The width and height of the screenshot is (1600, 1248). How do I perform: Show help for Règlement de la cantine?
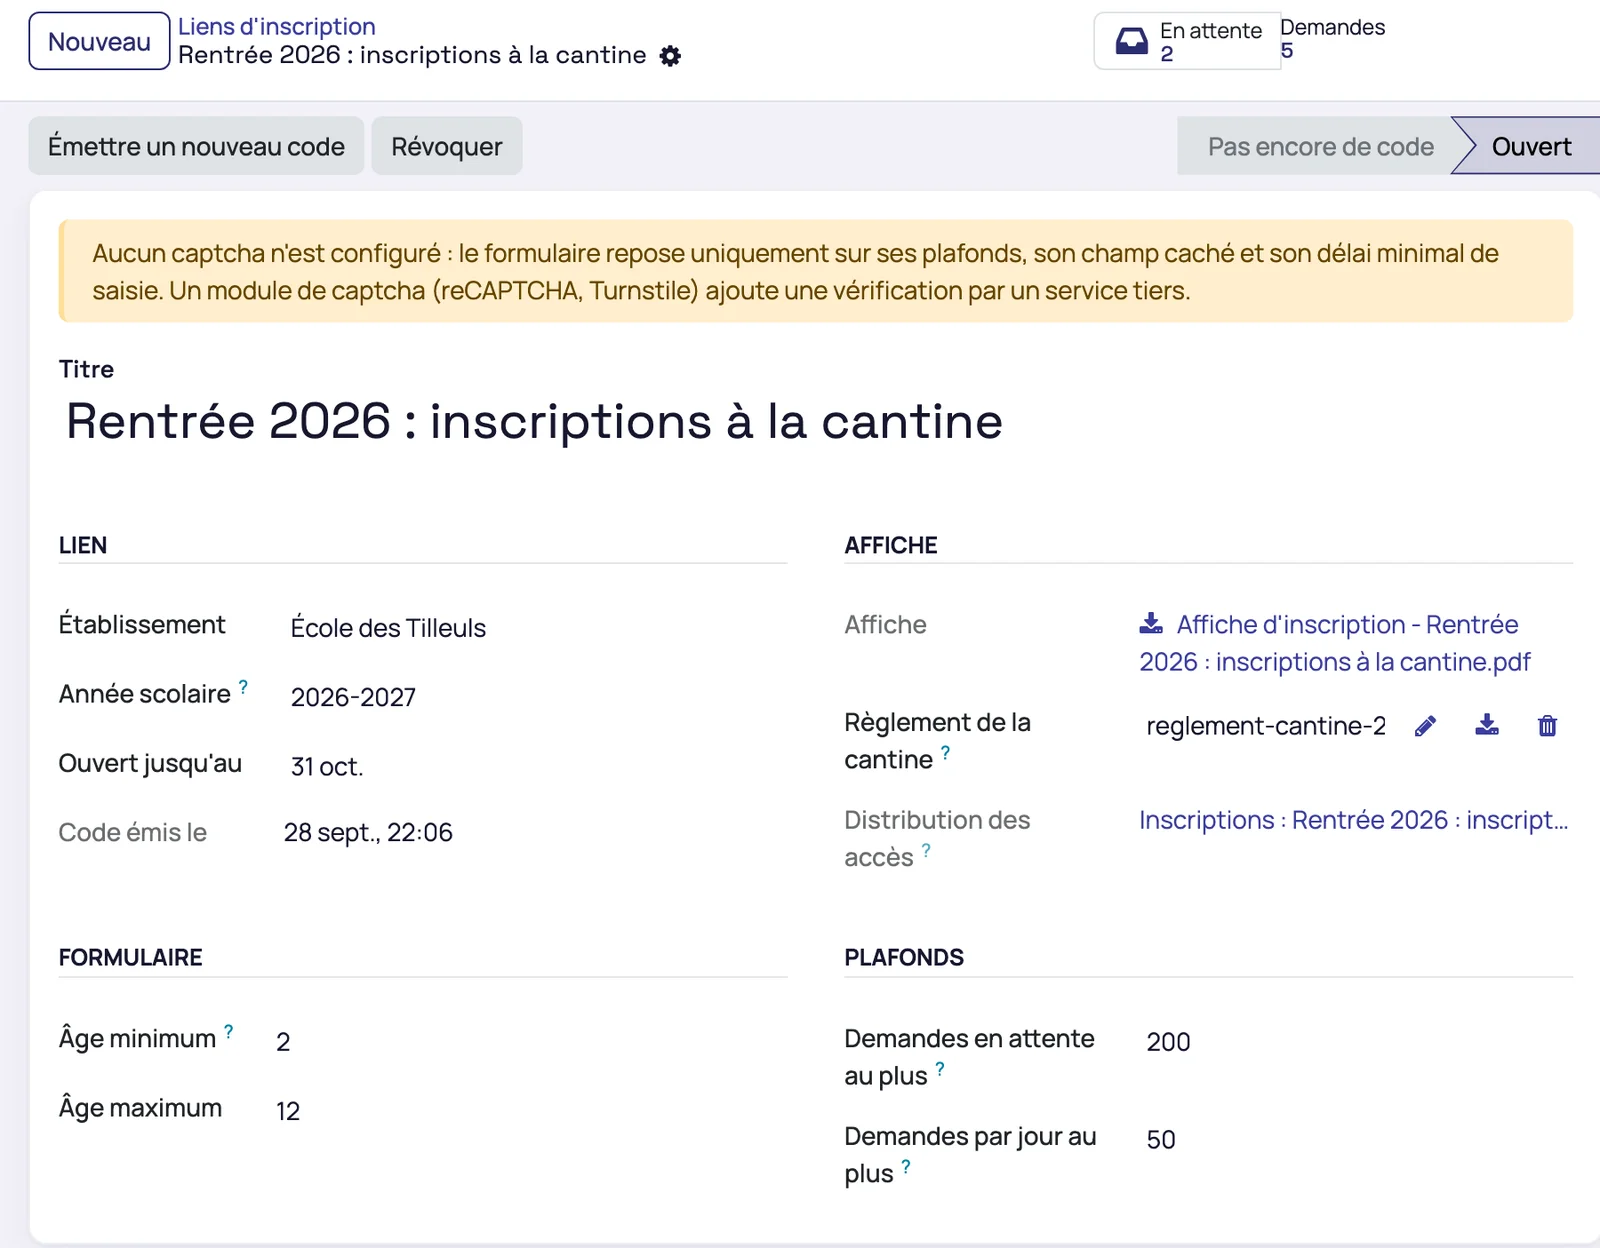pyautogui.click(x=945, y=753)
